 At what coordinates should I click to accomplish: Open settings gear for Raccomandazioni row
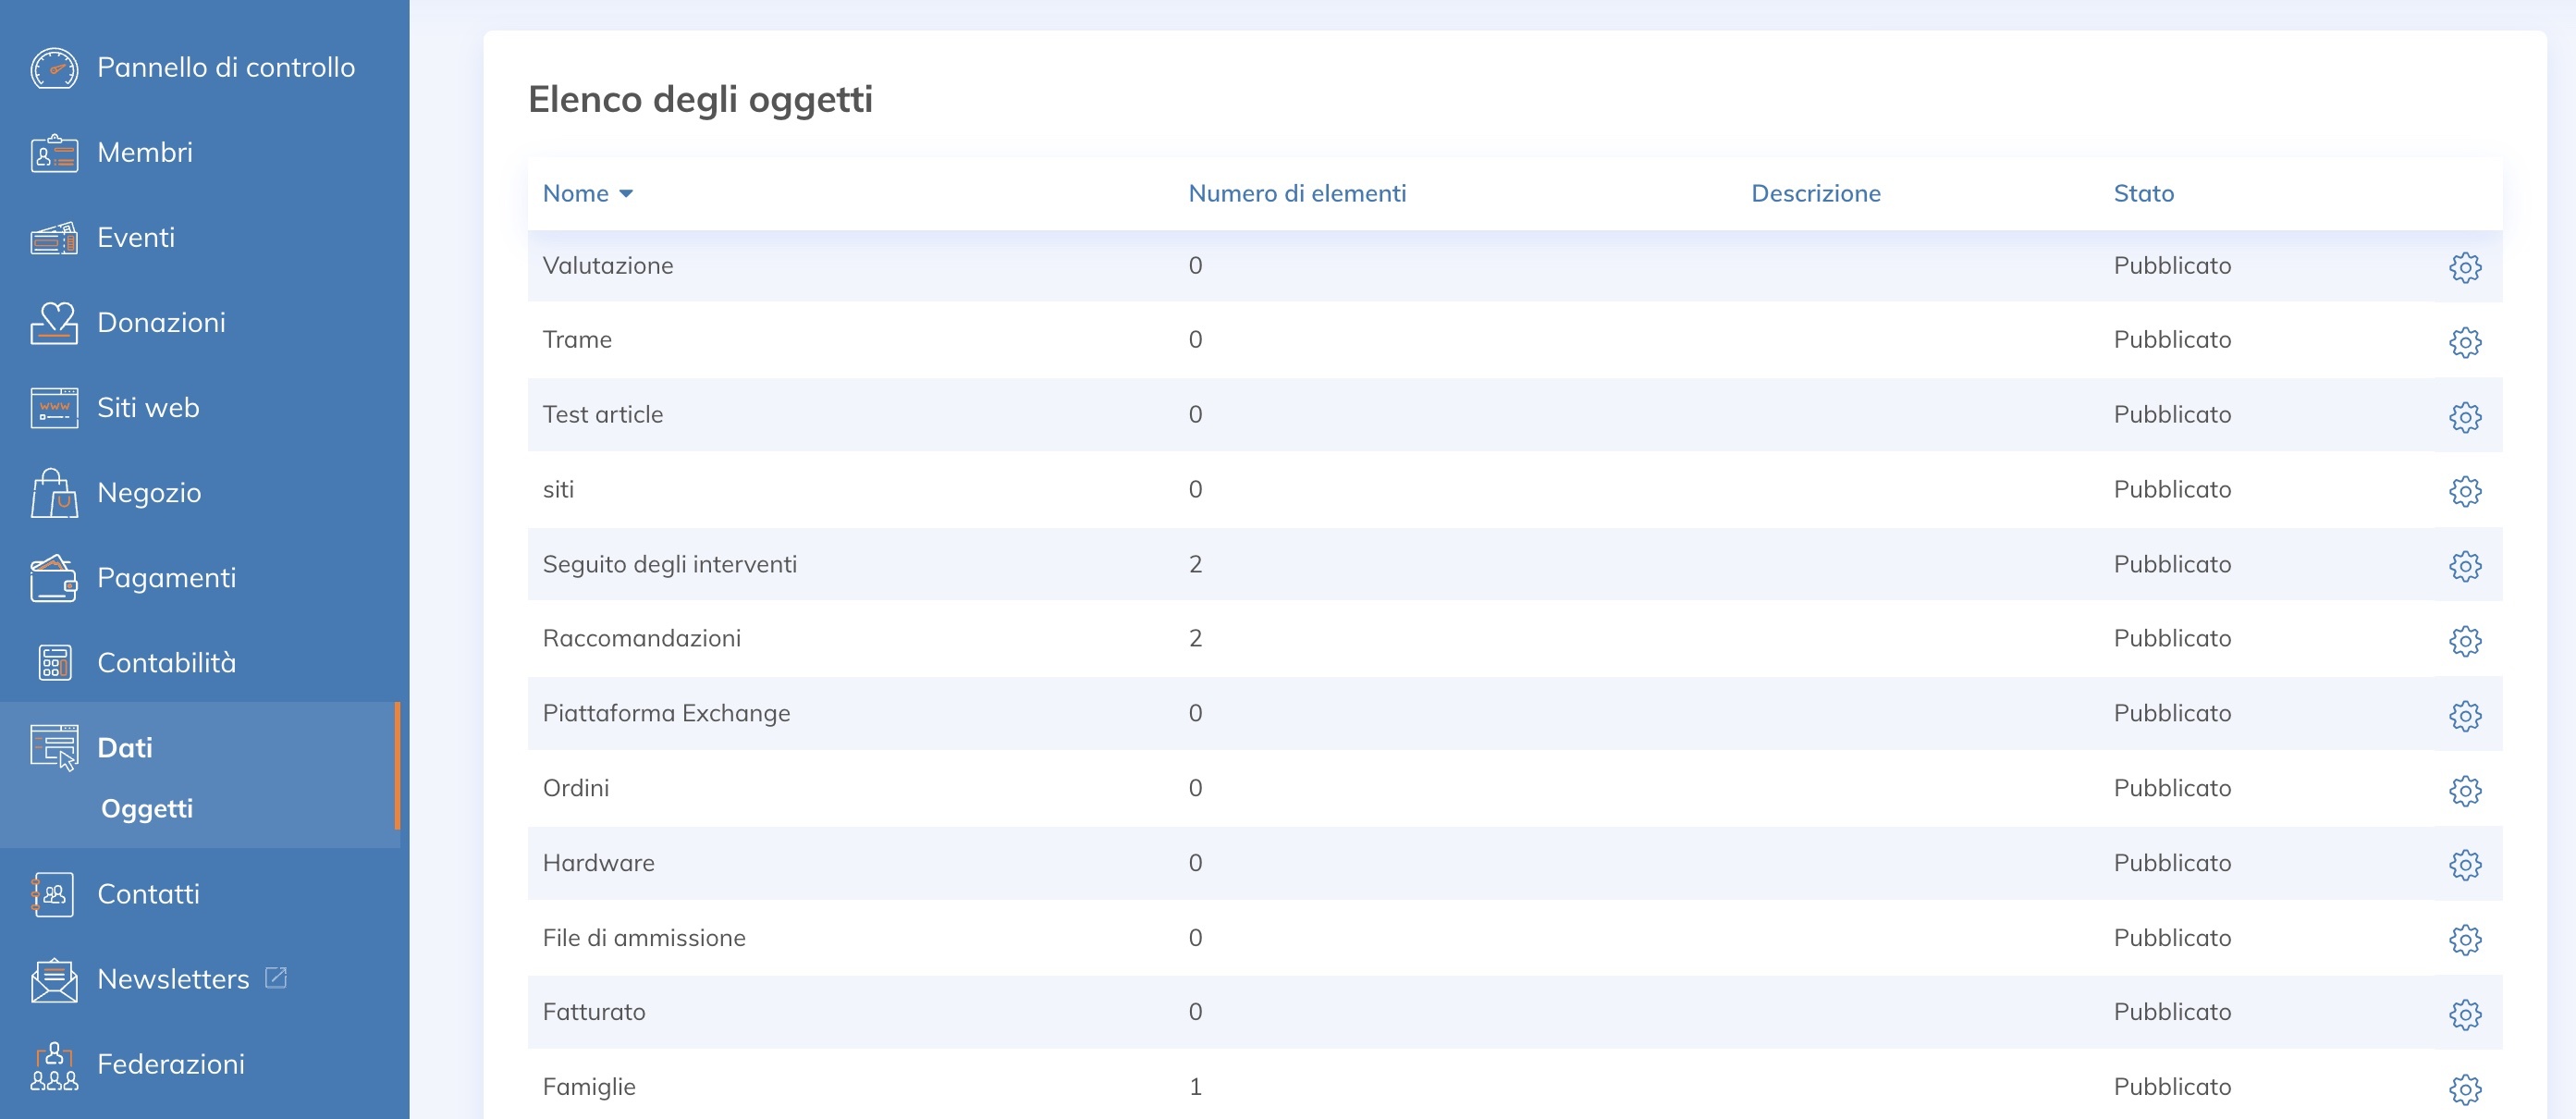tap(2464, 640)
